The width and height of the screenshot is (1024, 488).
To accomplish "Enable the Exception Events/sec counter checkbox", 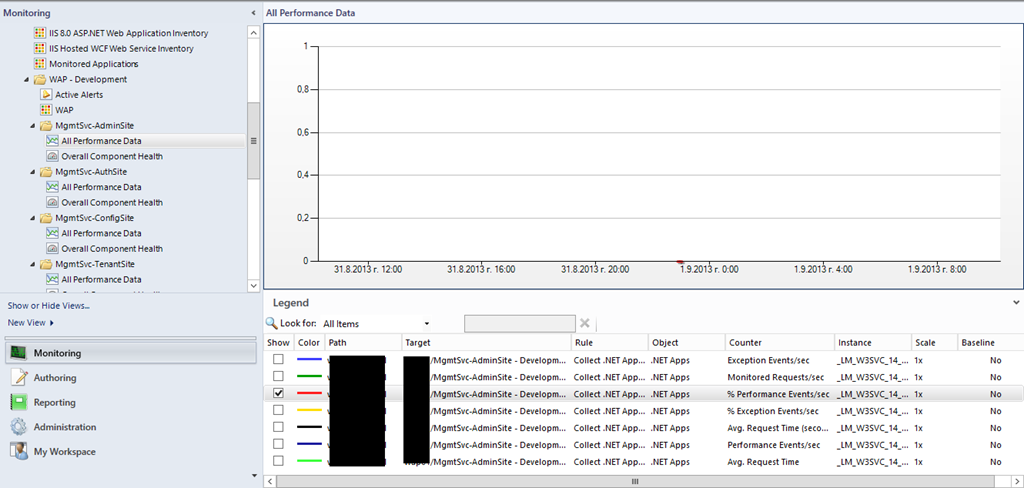I will (x=278, y=359).
